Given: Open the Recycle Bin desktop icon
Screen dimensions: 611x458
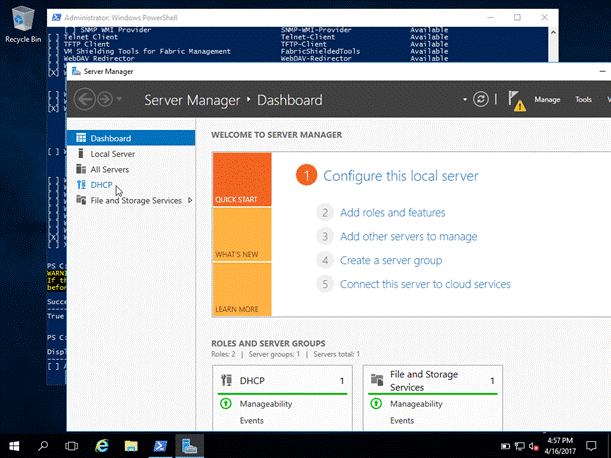Looking at the screenshot, I should [x=23, y=24].
